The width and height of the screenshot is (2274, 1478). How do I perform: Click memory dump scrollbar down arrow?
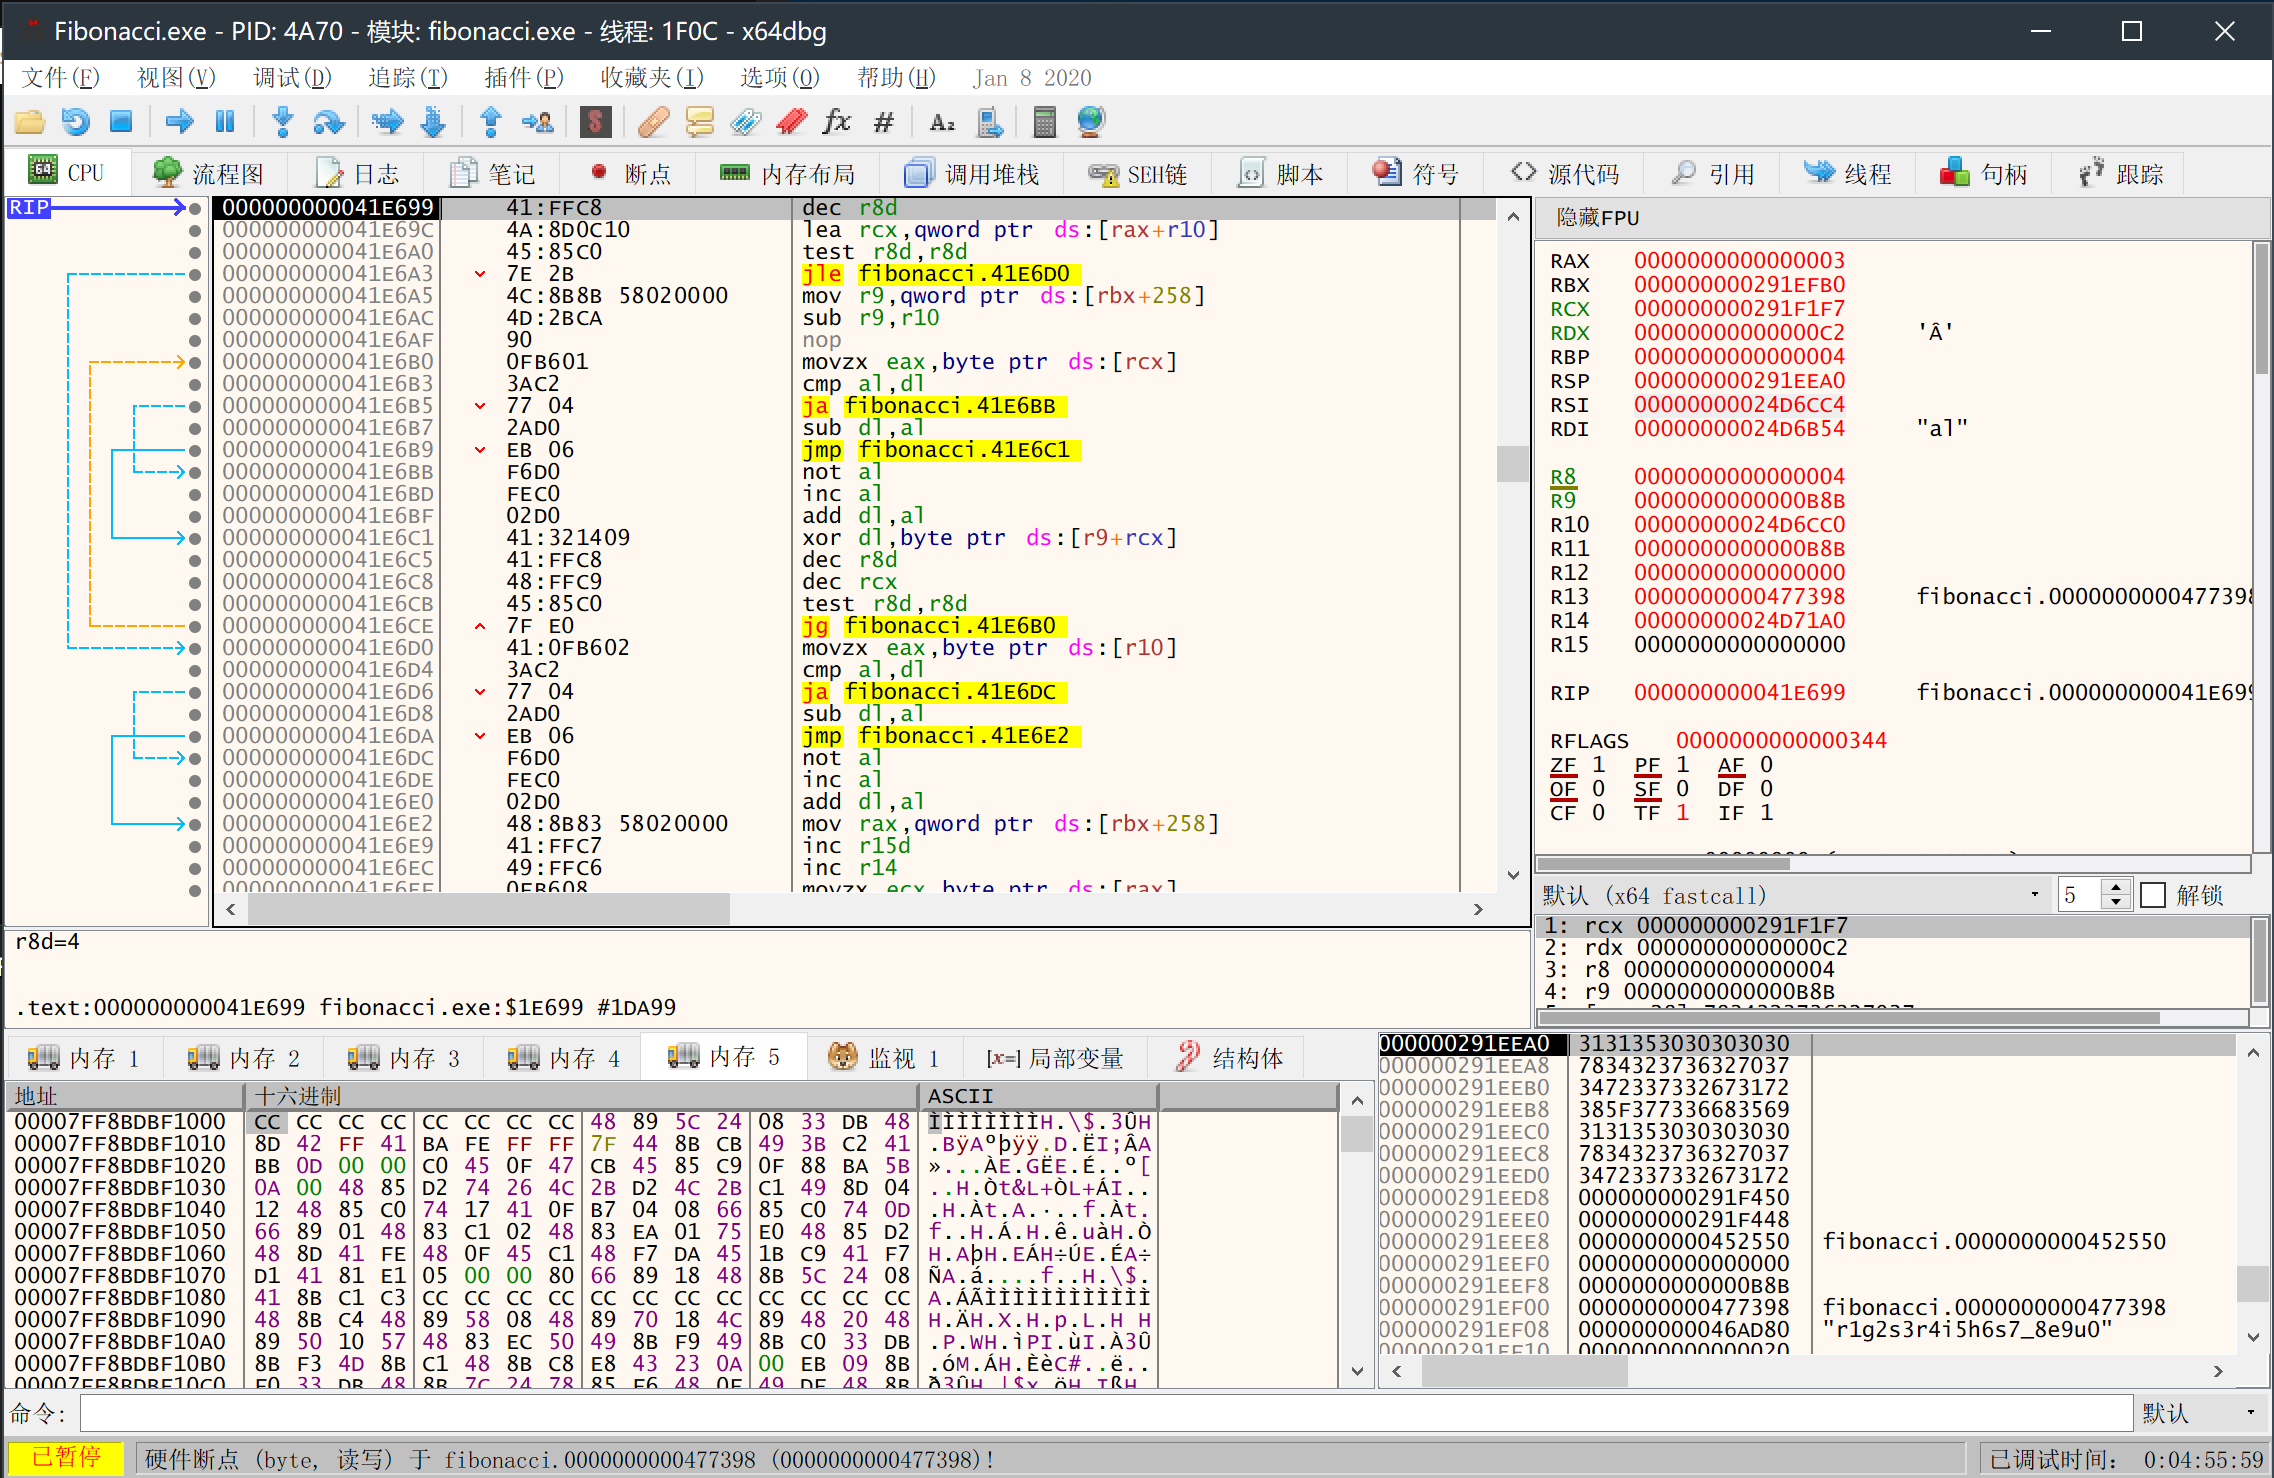click(x=1357, y=1371)
